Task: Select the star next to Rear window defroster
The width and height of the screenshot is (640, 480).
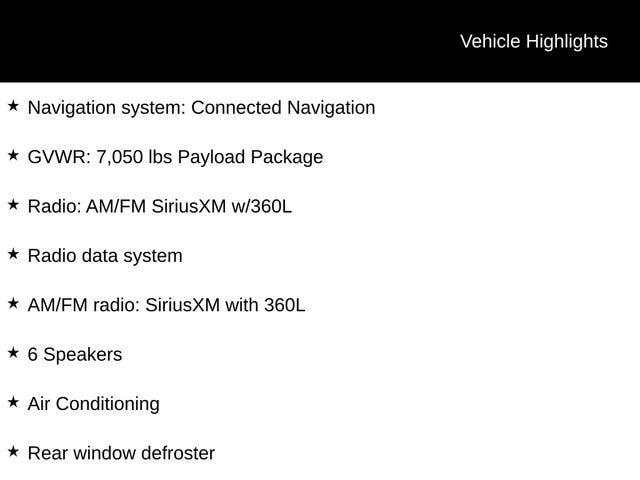Action: [13, 451]
